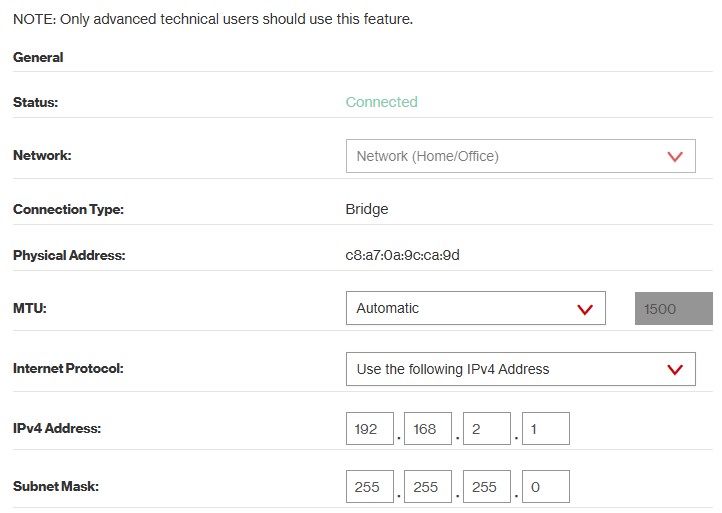Click the physical address c8:a7:0a:9c:ca:9d
The image size is (722, 513).
pos(402,255)
